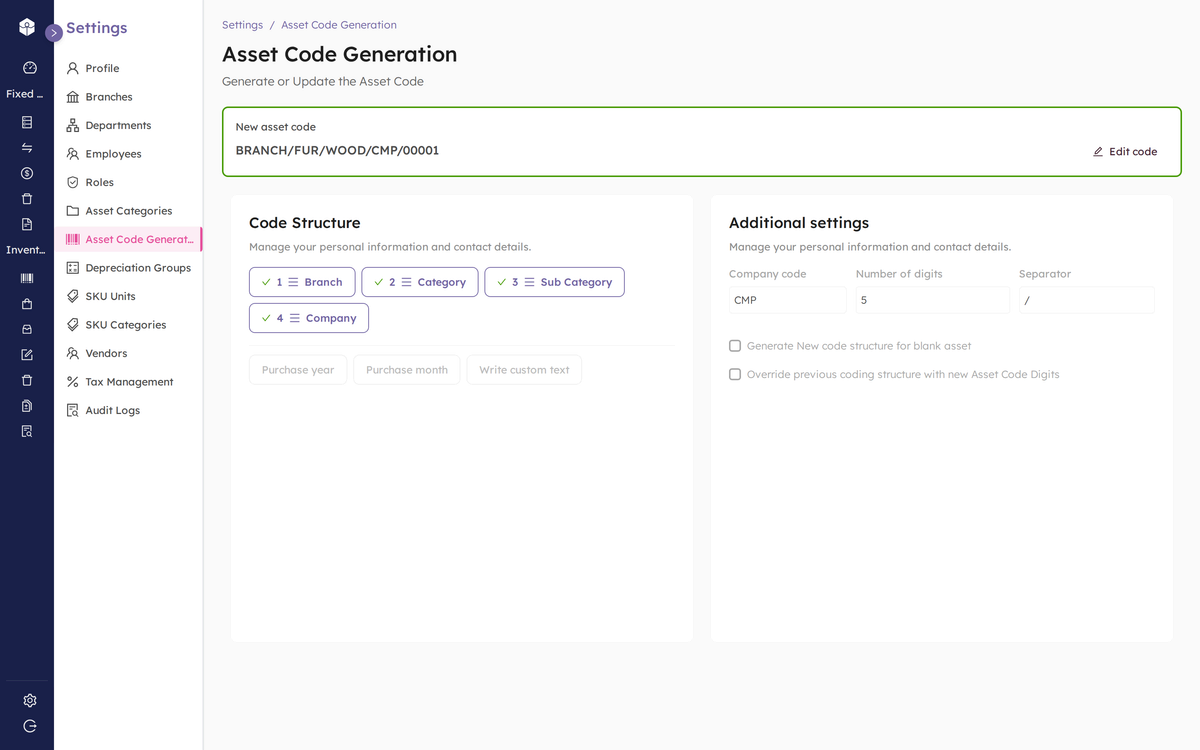The image size is (1200, 750).
Task: Open SKU Categories settings page
Action: click(128, 325)
